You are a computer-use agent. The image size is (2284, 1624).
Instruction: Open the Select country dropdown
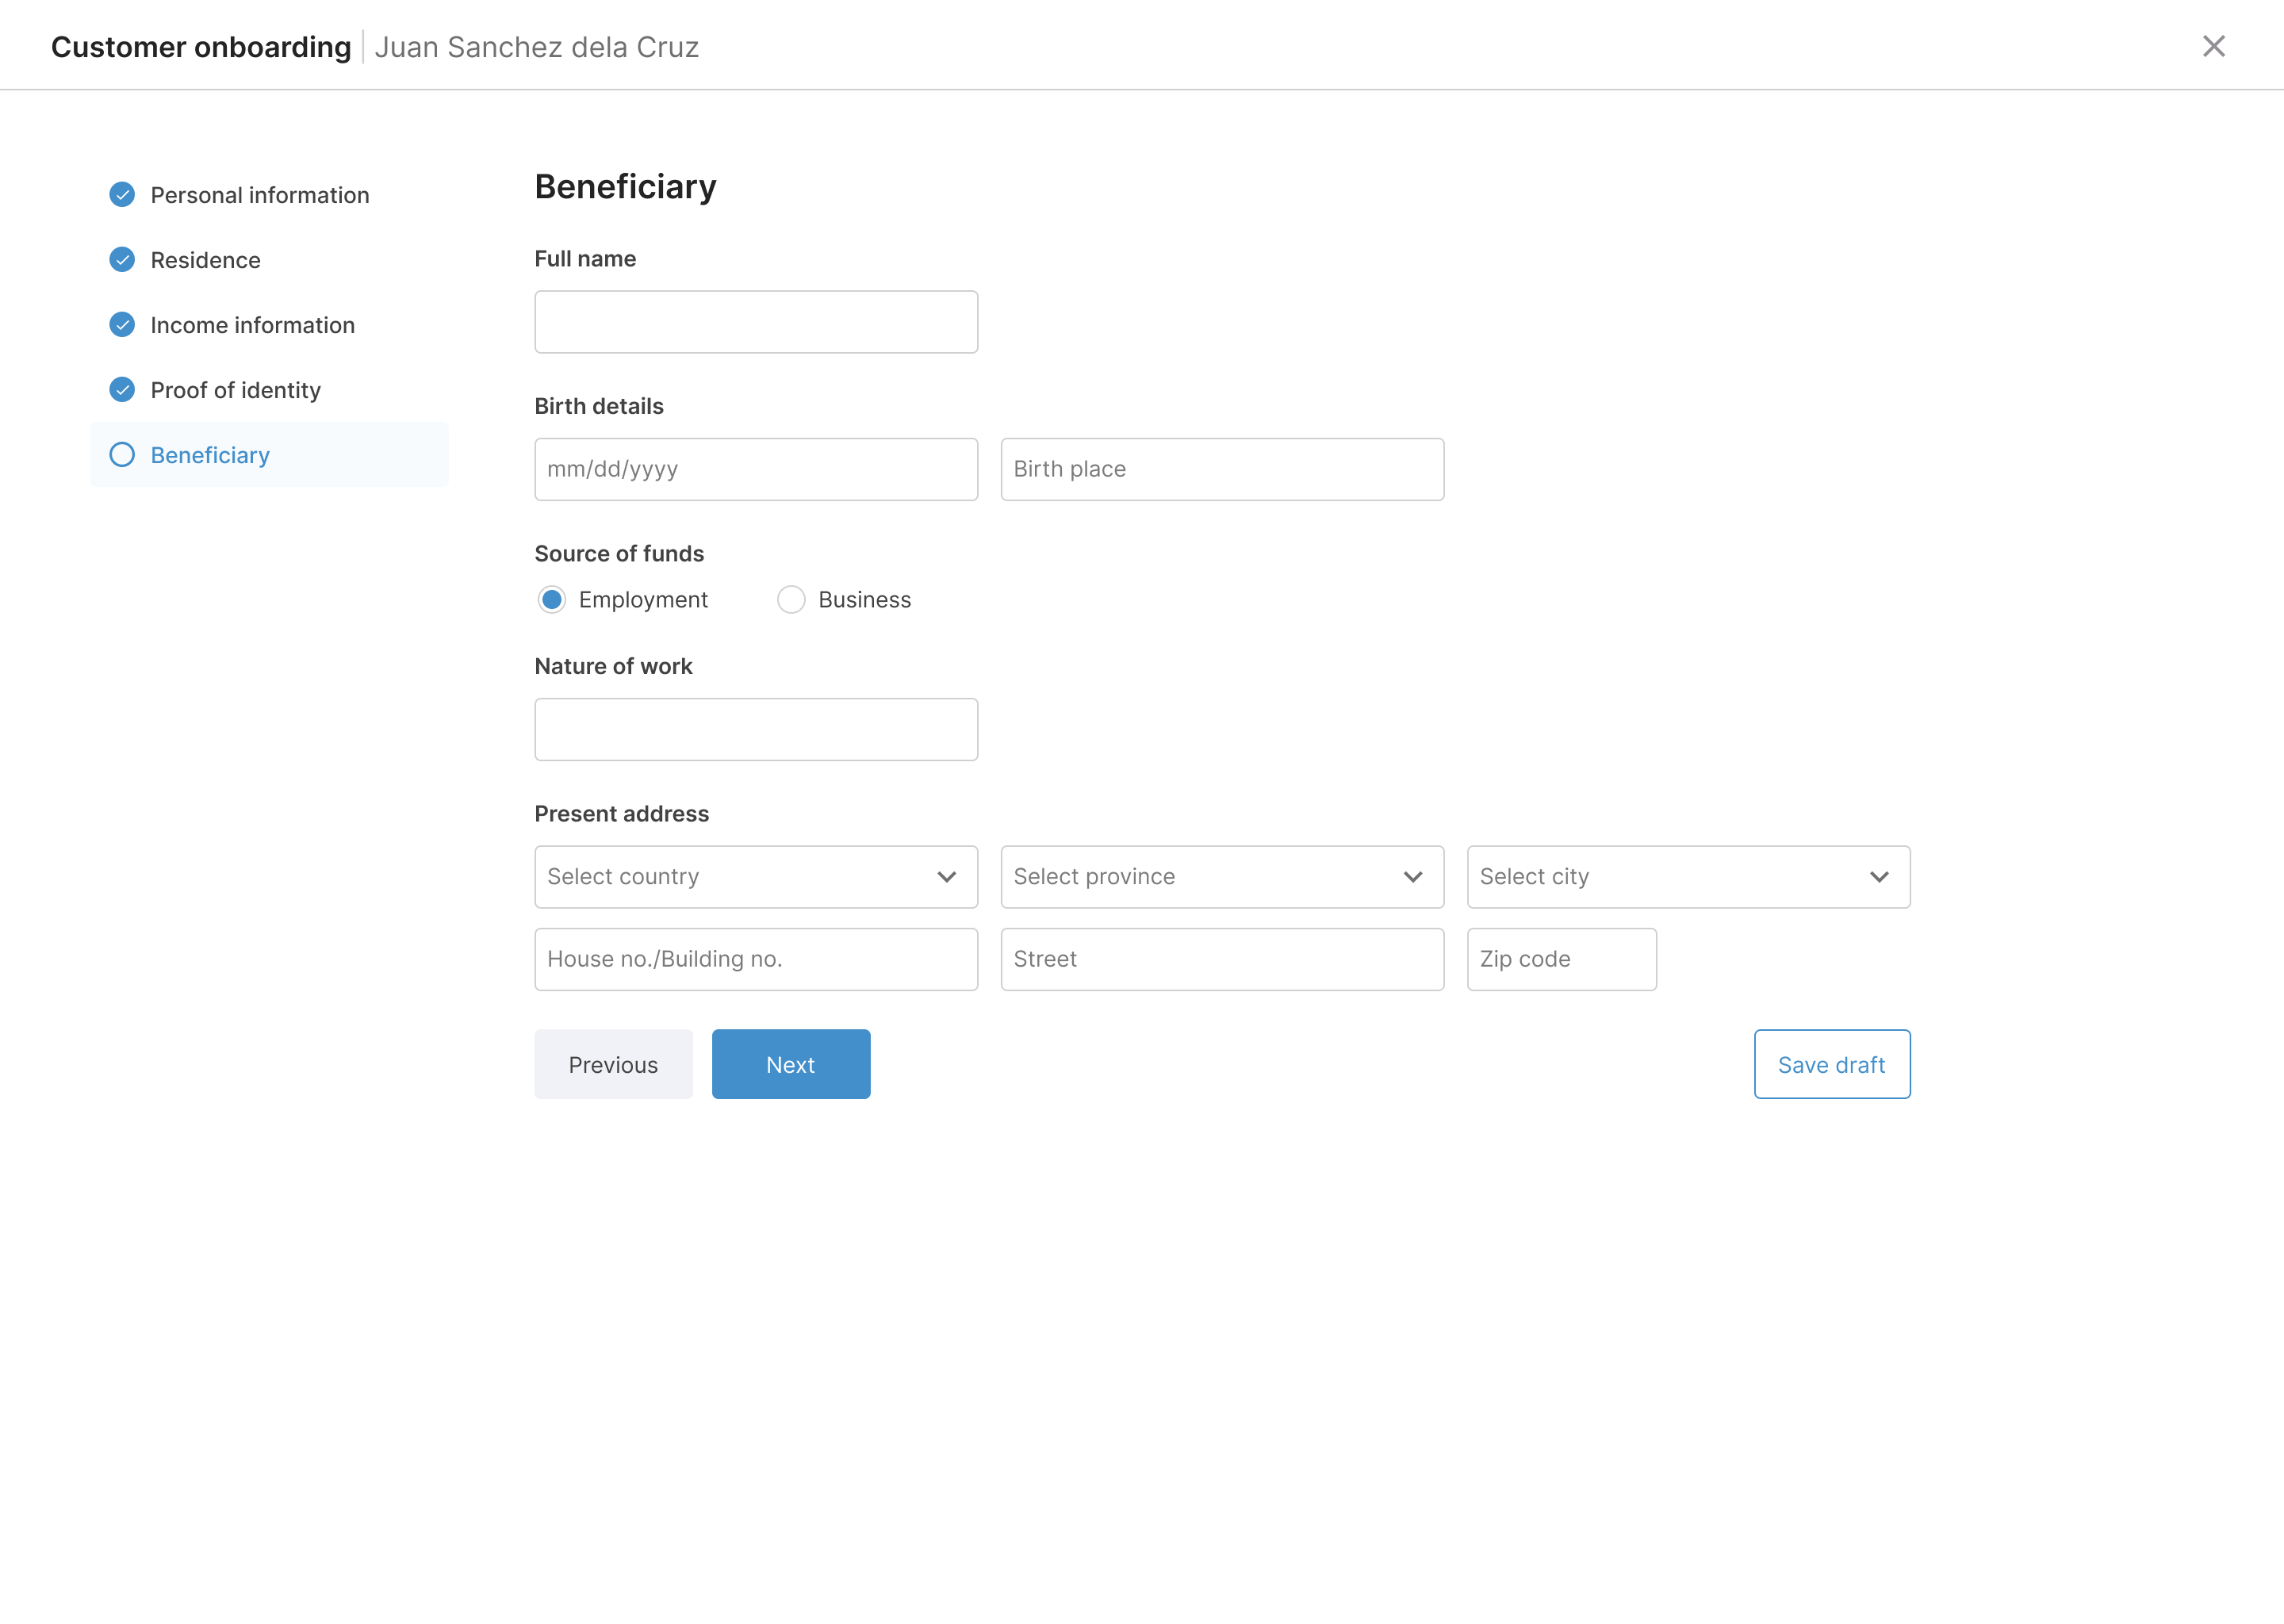coord(755,877)
